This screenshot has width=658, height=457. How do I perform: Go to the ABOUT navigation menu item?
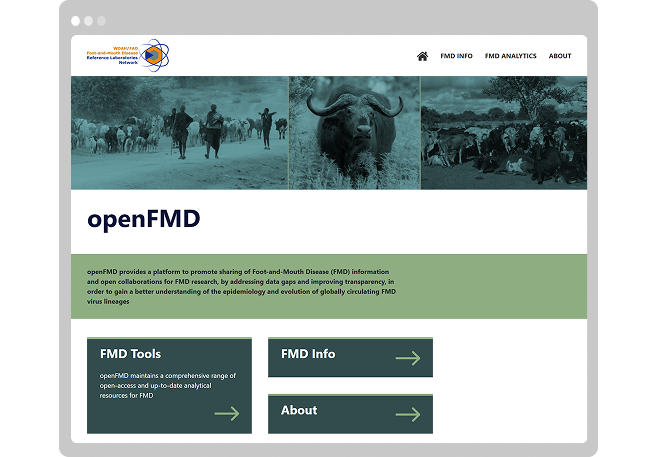coord(560,56)
